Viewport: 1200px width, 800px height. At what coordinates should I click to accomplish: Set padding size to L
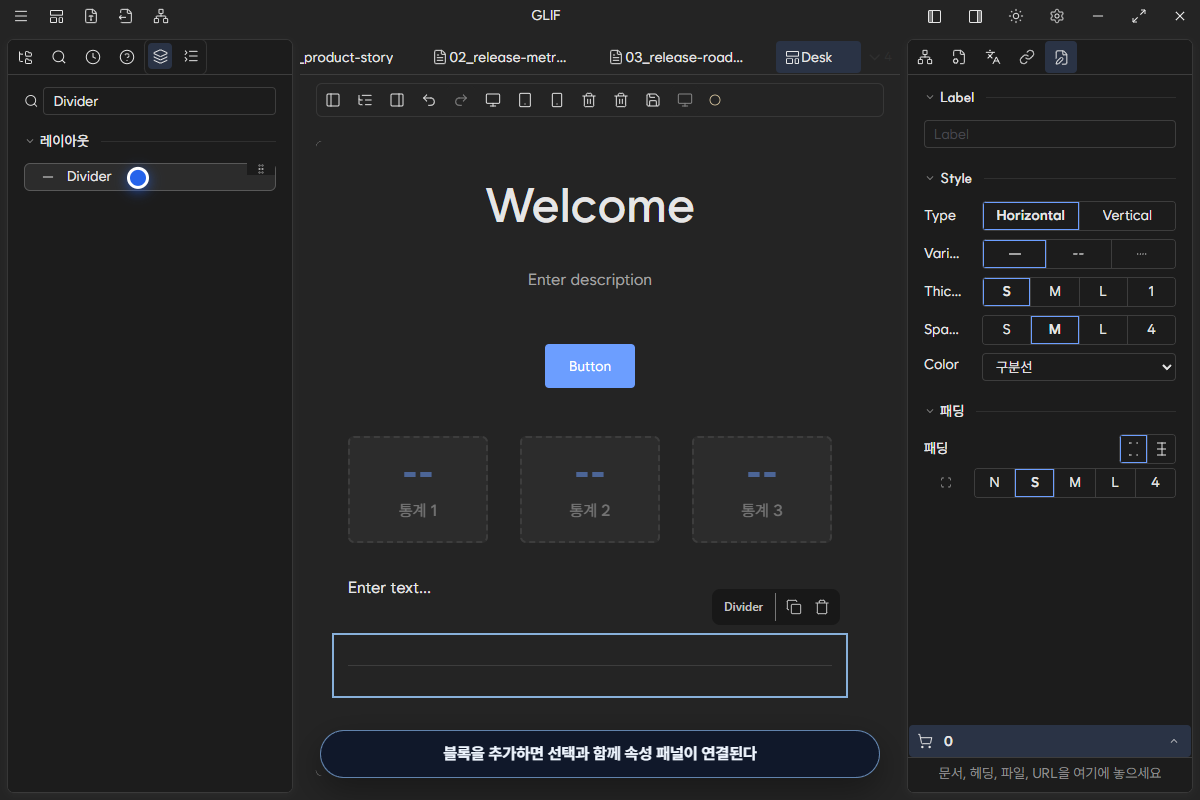tap(1115, 483)
